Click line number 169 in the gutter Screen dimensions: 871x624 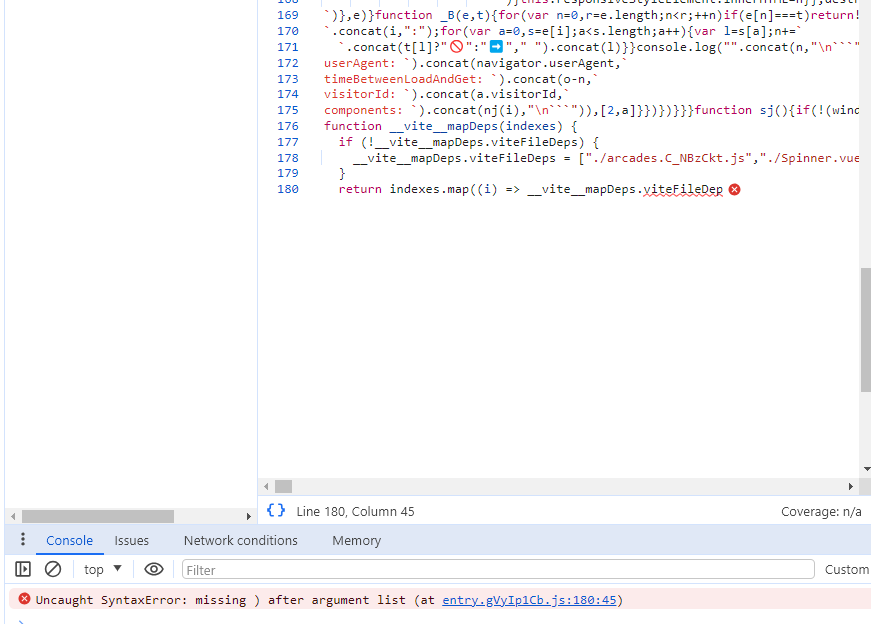click(x=288, y=16)
